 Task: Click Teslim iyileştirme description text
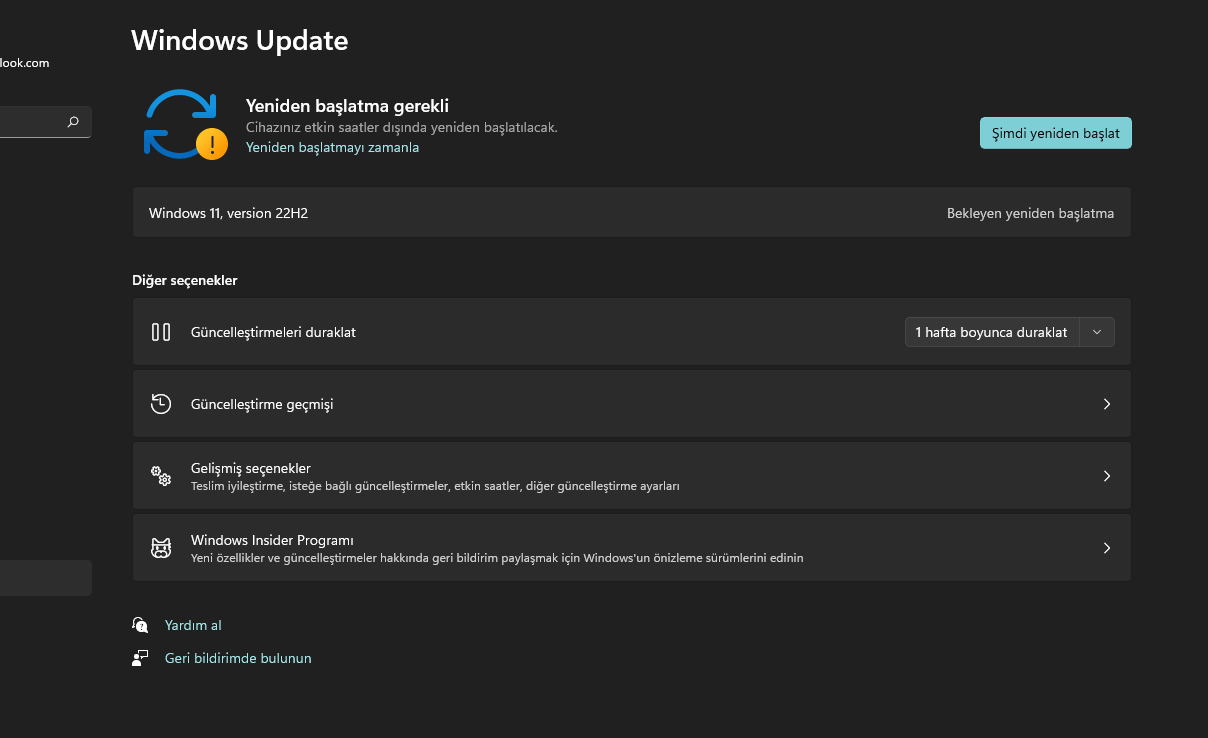pos(435,486)
